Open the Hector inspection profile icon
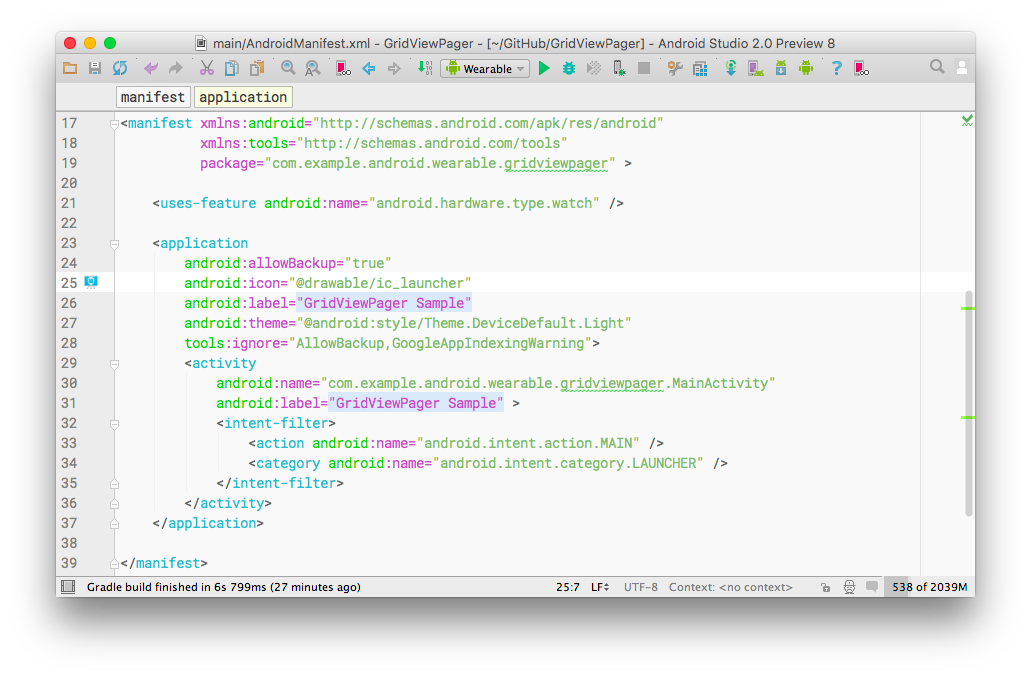Viewport: 1031px width, 677px height. point(850,587)
